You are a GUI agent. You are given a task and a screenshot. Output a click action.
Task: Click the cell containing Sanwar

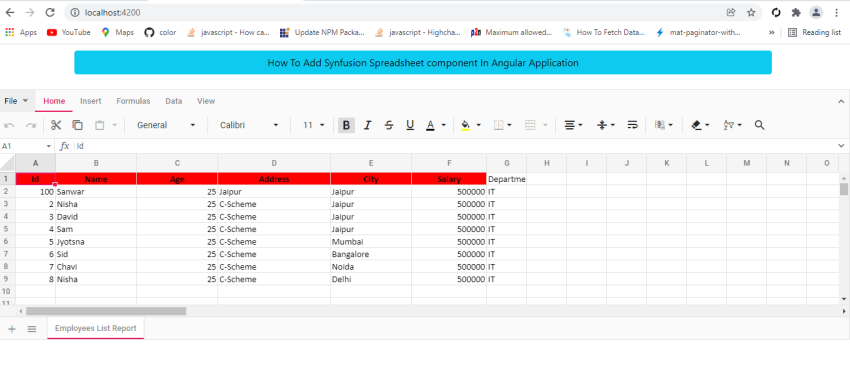(x=96, y=191)
